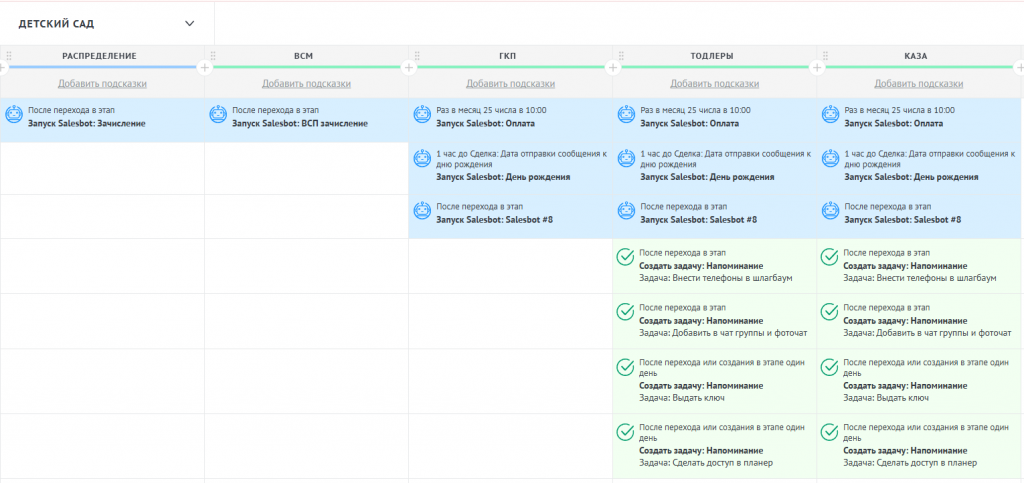Click checkmark icon of шлагбаум task in КАЗА
This screenshot has width=1024, height=483.
pos(829,257)
